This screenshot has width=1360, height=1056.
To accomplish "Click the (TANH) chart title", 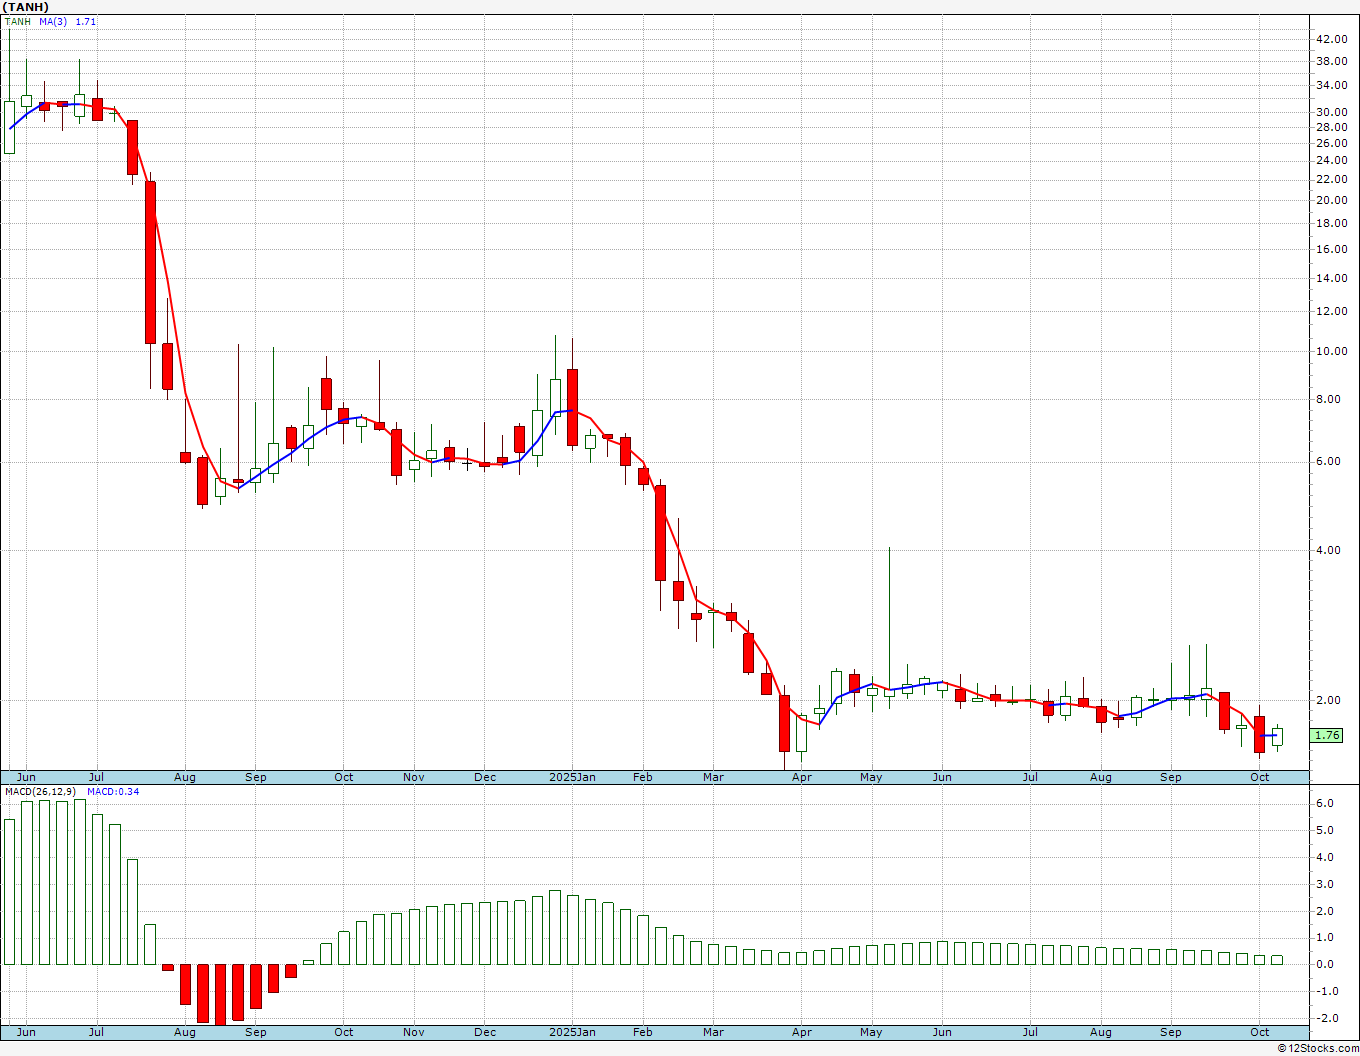I will 26,7.
